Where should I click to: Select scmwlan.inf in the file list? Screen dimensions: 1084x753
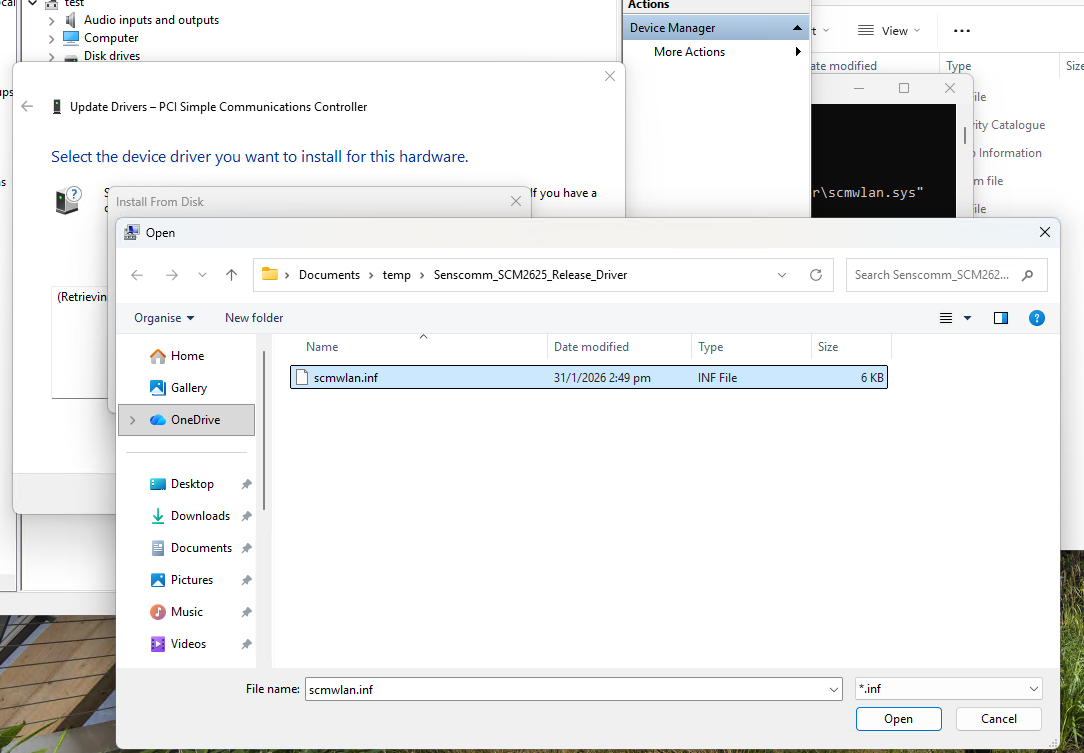pos(588,378)
